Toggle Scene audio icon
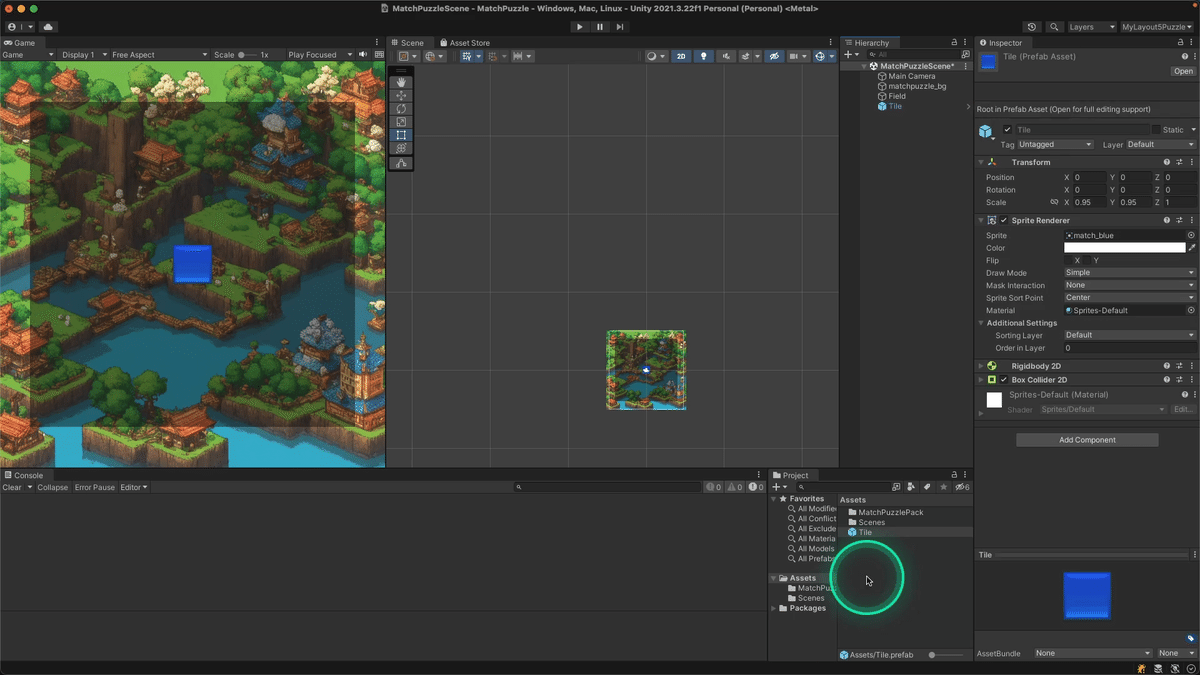Viewport: 1200px width, 675px height. [726, 56]
